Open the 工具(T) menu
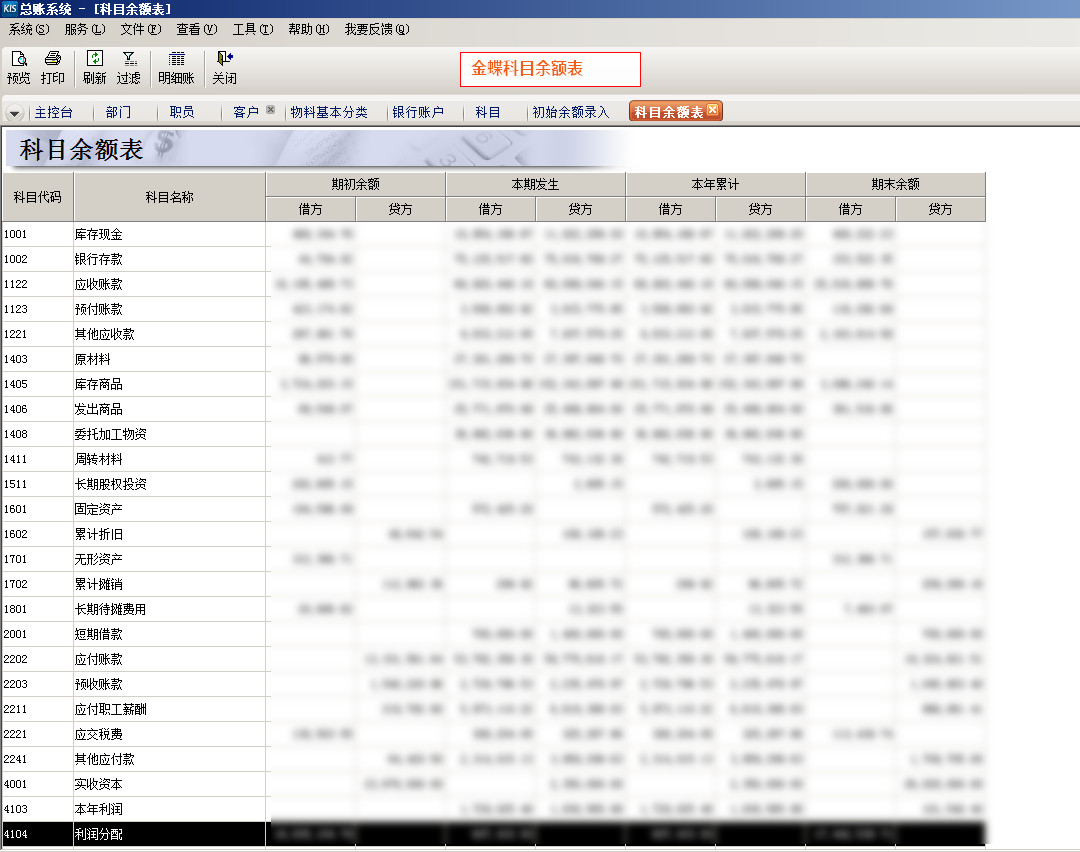The width and height of the screenshot is (1080, 852). click(x=252, y=30)
